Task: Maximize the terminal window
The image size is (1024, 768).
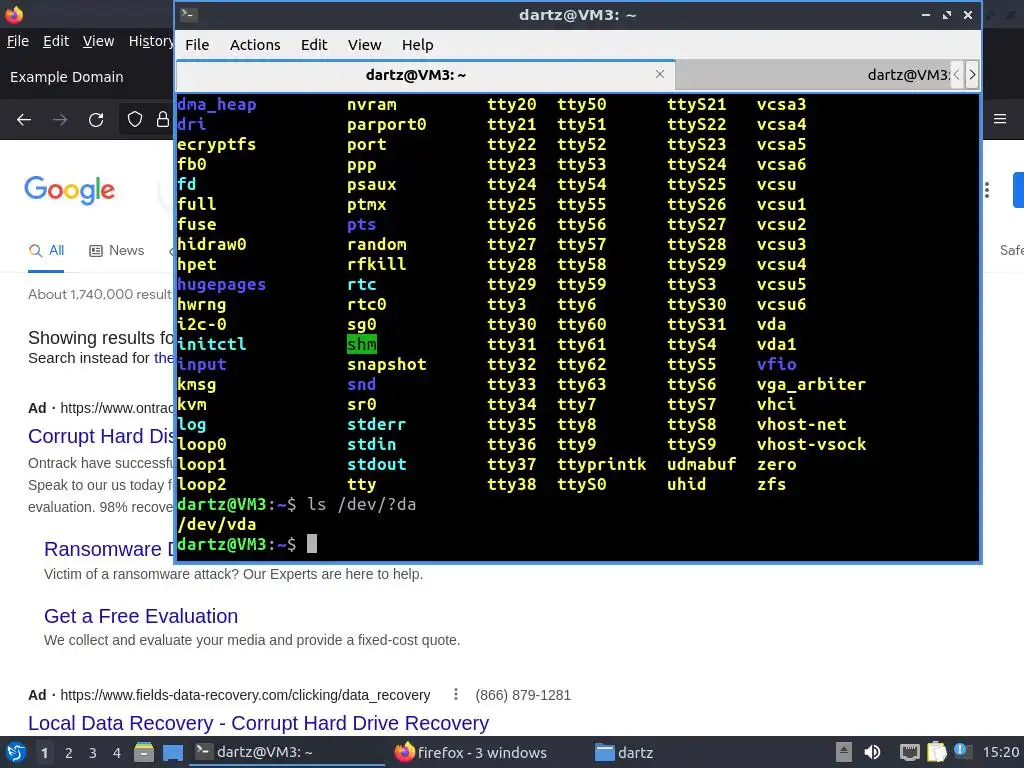Action: [946, 14]
